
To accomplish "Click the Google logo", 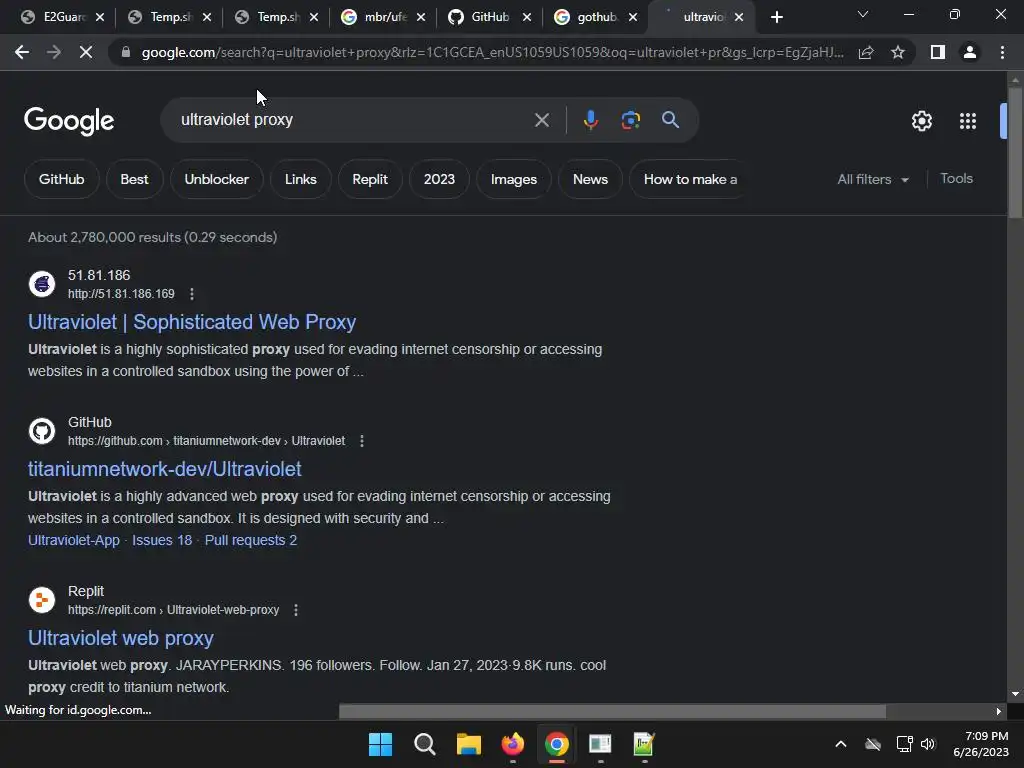I will click(69, 121).
